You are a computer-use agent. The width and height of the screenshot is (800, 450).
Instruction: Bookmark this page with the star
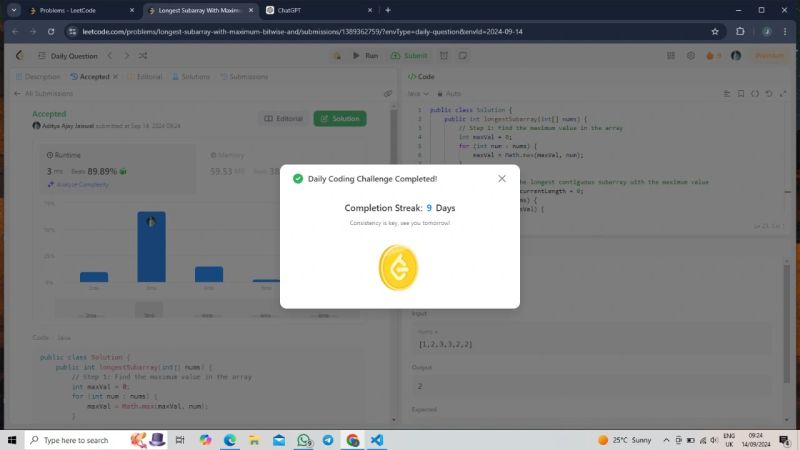[x=715, y=32]
